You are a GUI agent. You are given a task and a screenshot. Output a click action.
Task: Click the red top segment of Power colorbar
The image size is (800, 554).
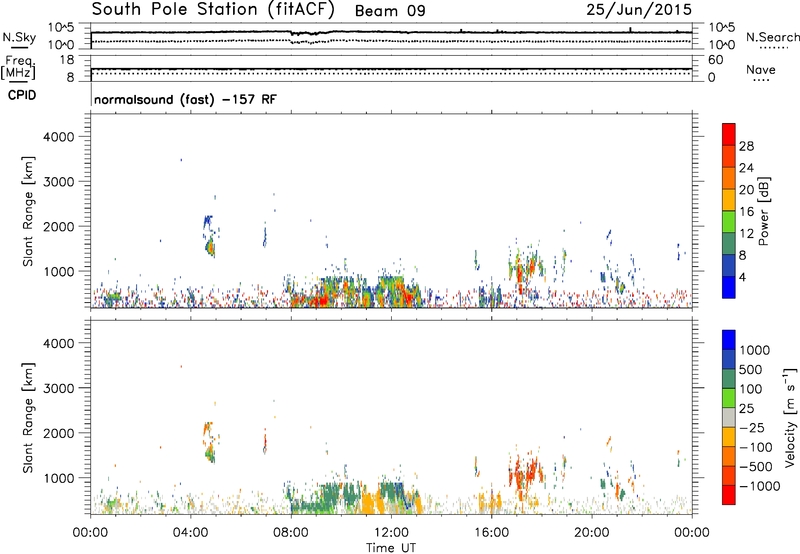click(x=729, y=134)
